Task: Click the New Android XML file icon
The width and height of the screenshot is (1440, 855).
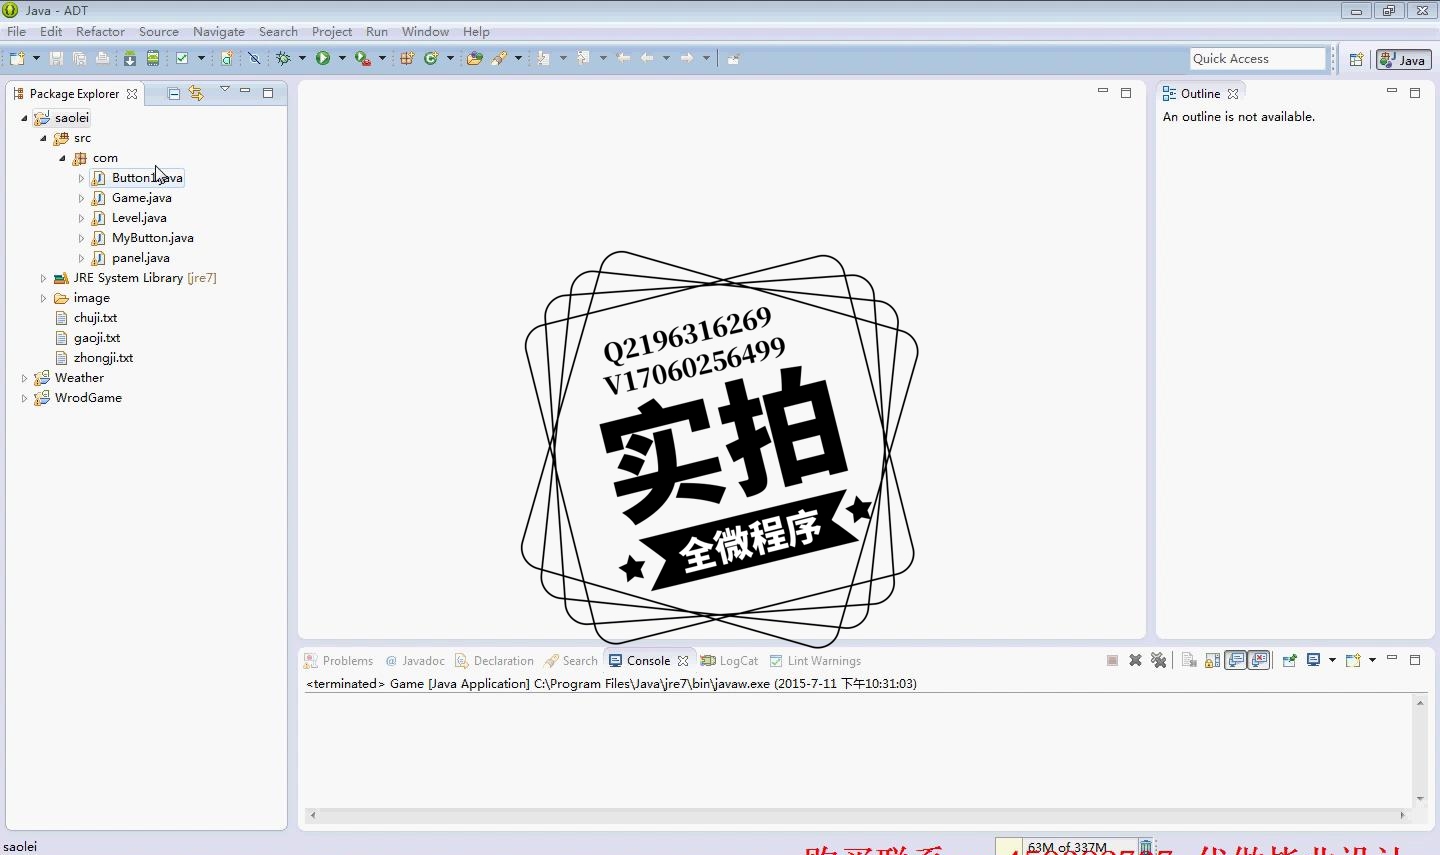Action: click(227, 59)
